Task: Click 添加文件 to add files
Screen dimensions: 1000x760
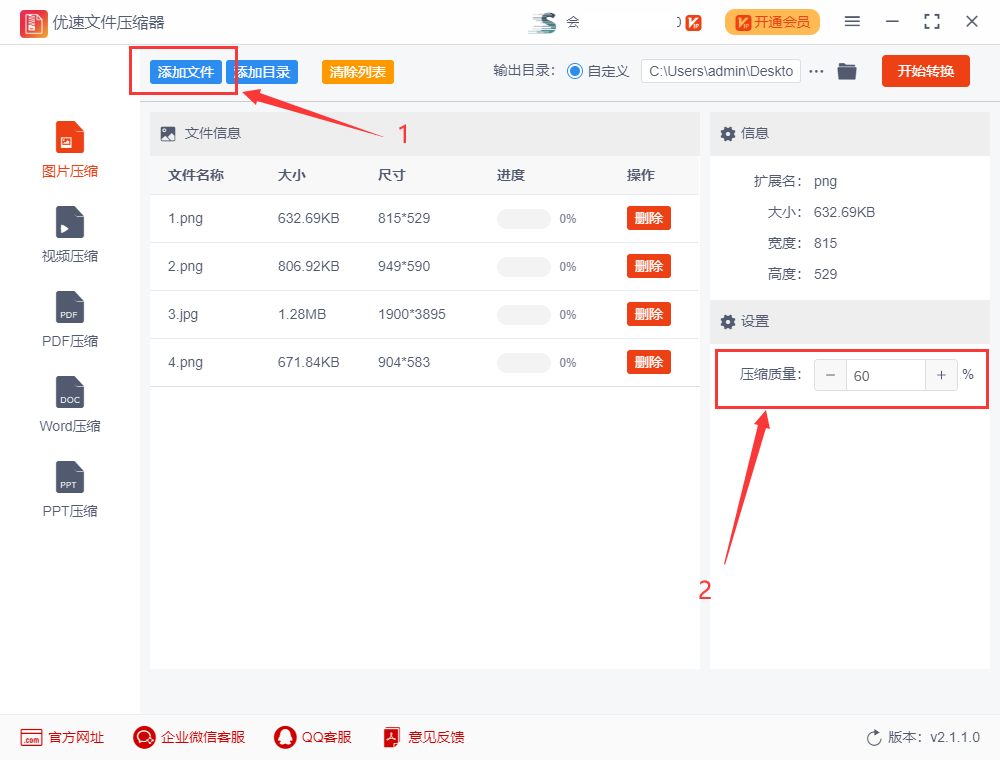Action: (x=184, y=71)
